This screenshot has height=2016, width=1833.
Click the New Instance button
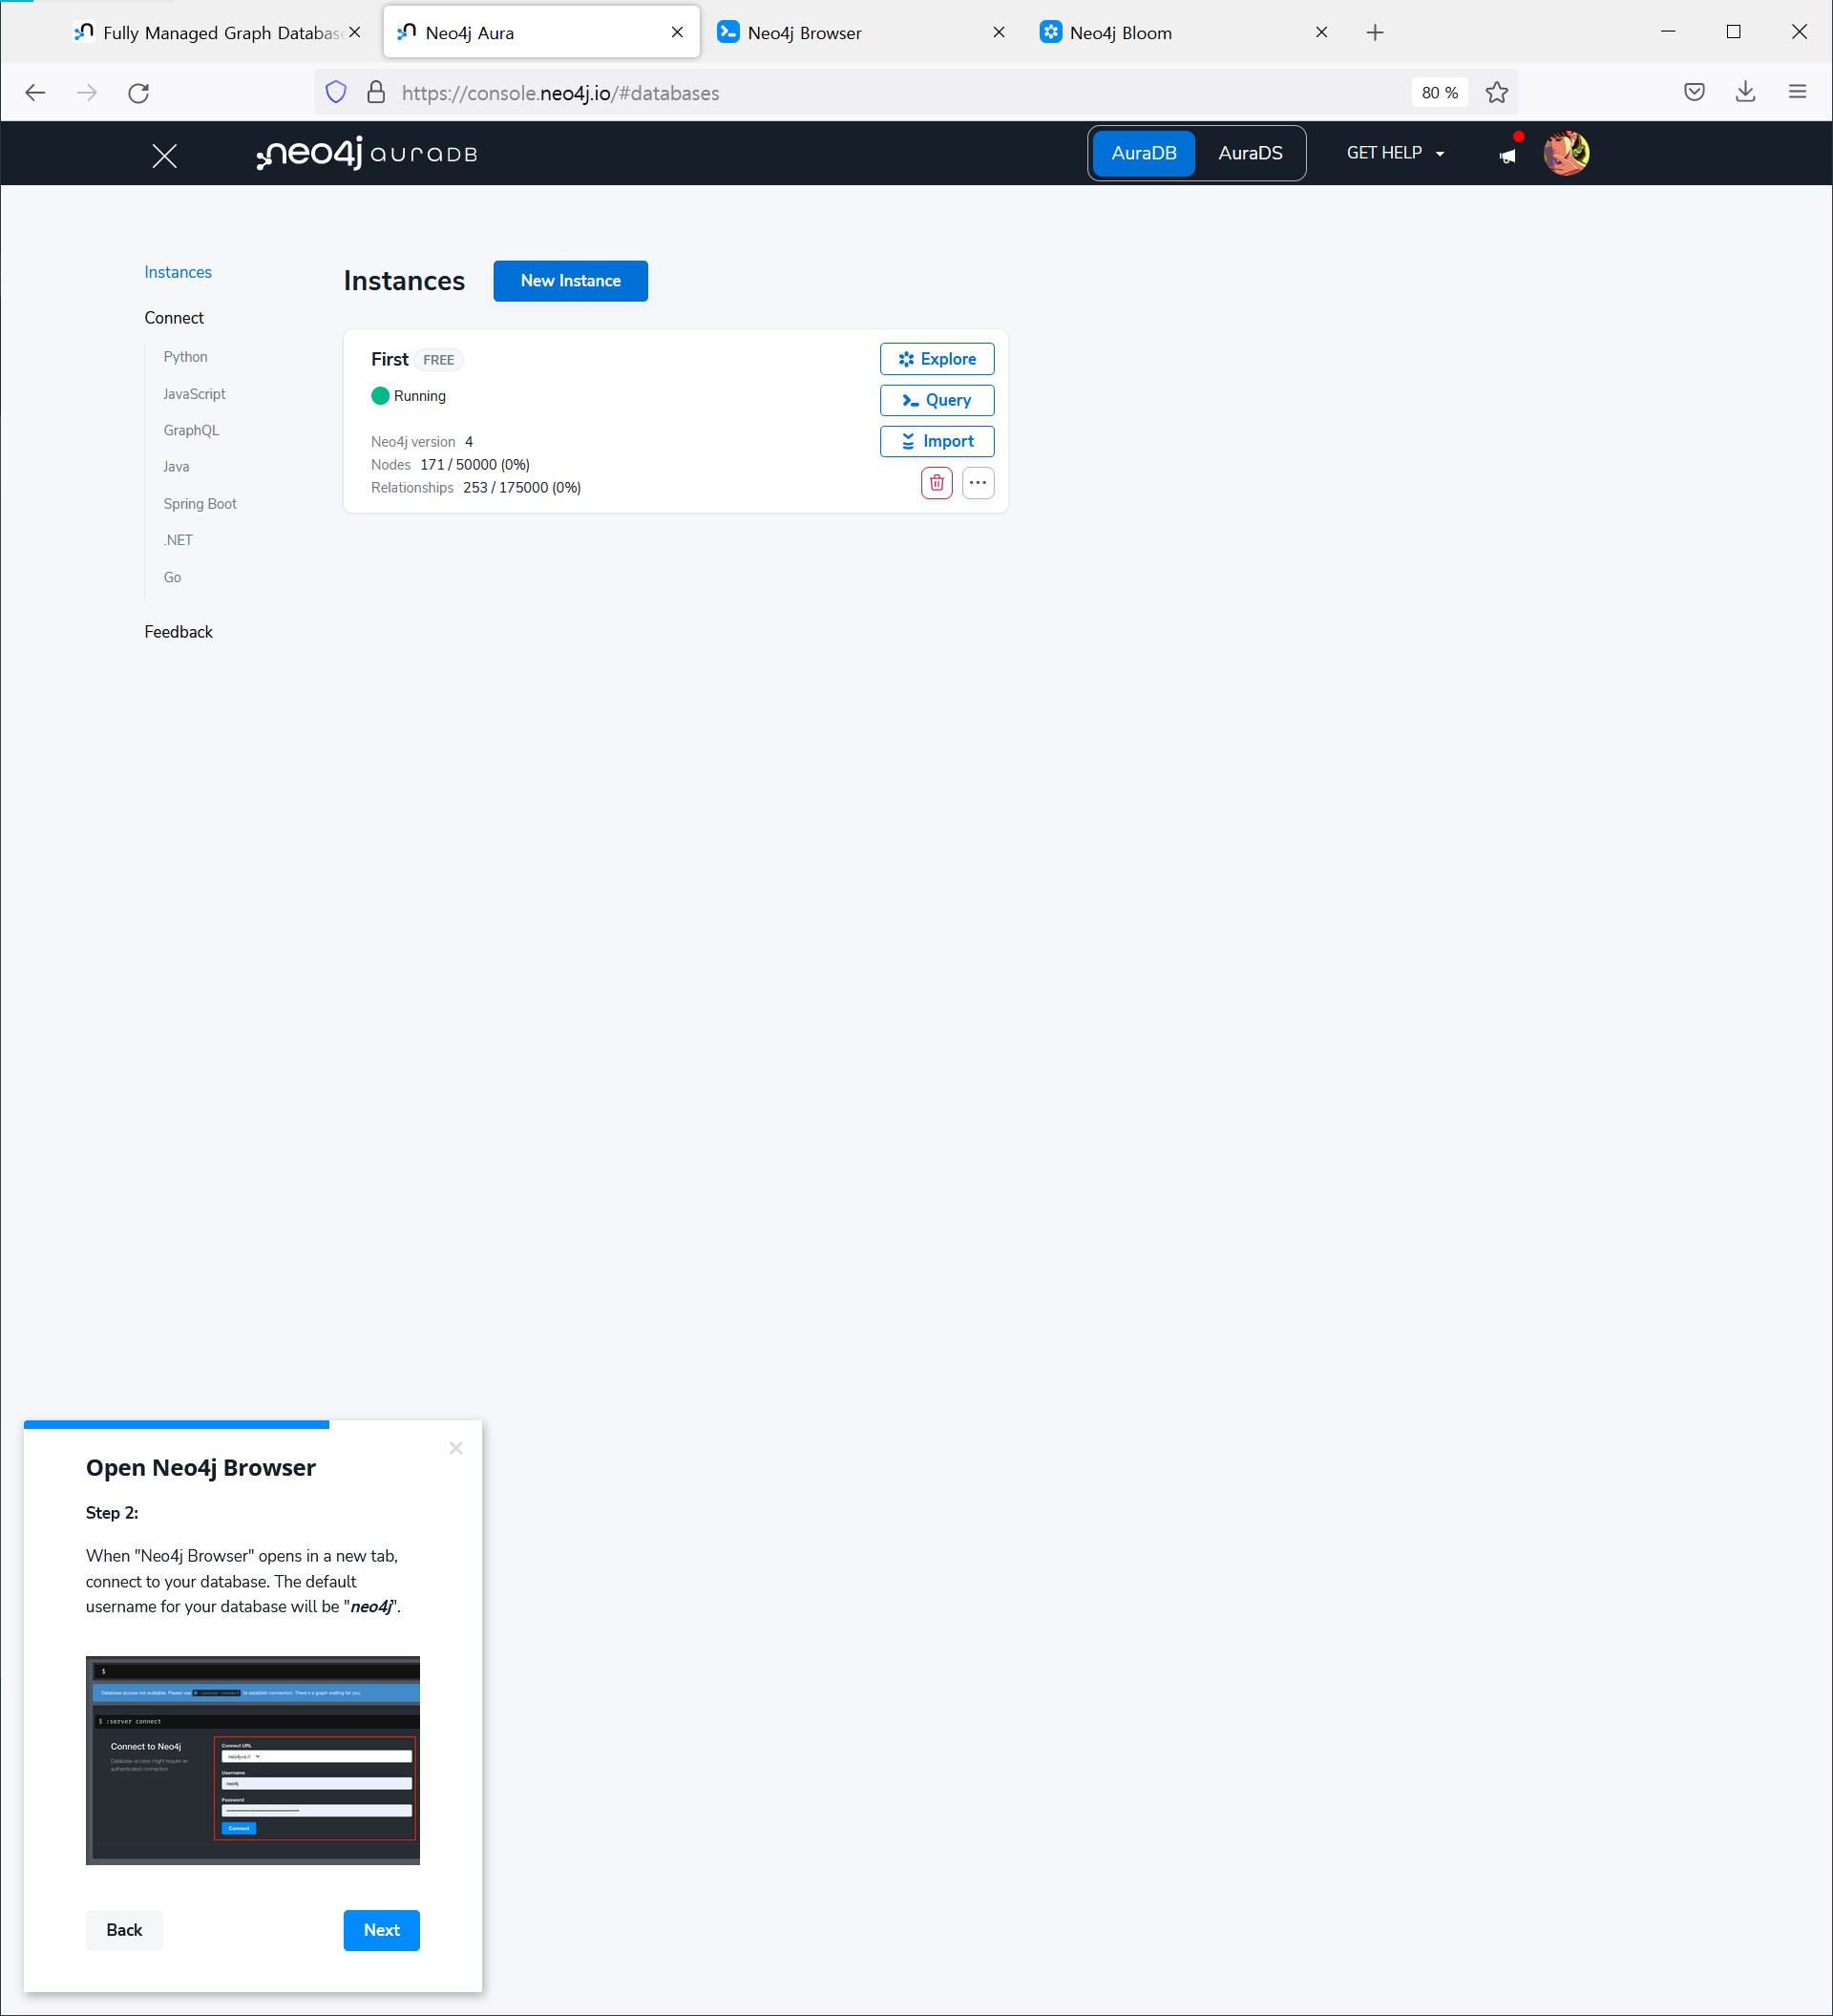(570, 281)
